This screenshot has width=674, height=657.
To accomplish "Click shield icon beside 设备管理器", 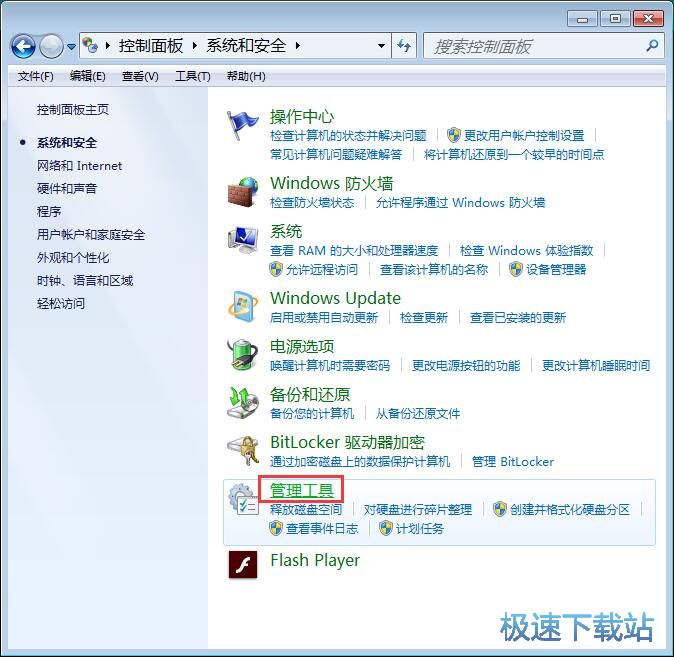I will point(516,269).
